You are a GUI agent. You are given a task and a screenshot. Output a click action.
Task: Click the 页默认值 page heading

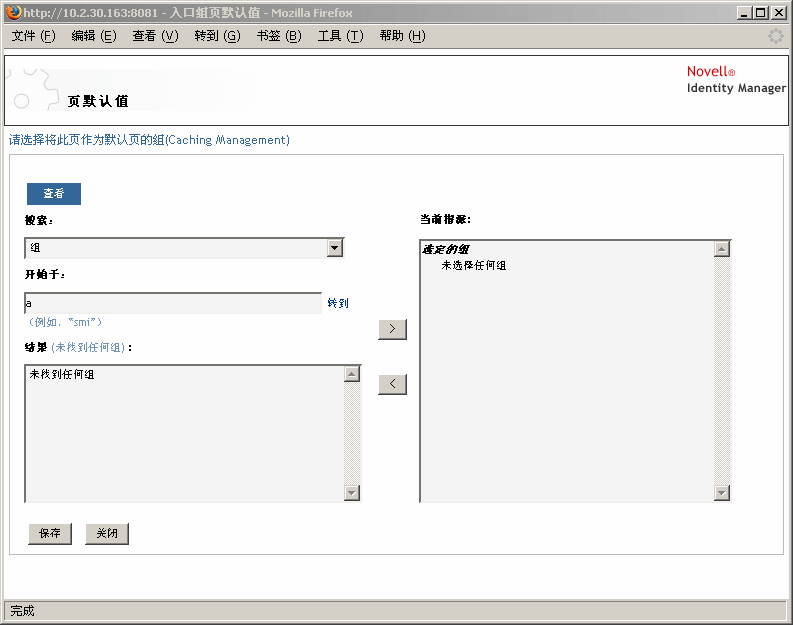98,101
